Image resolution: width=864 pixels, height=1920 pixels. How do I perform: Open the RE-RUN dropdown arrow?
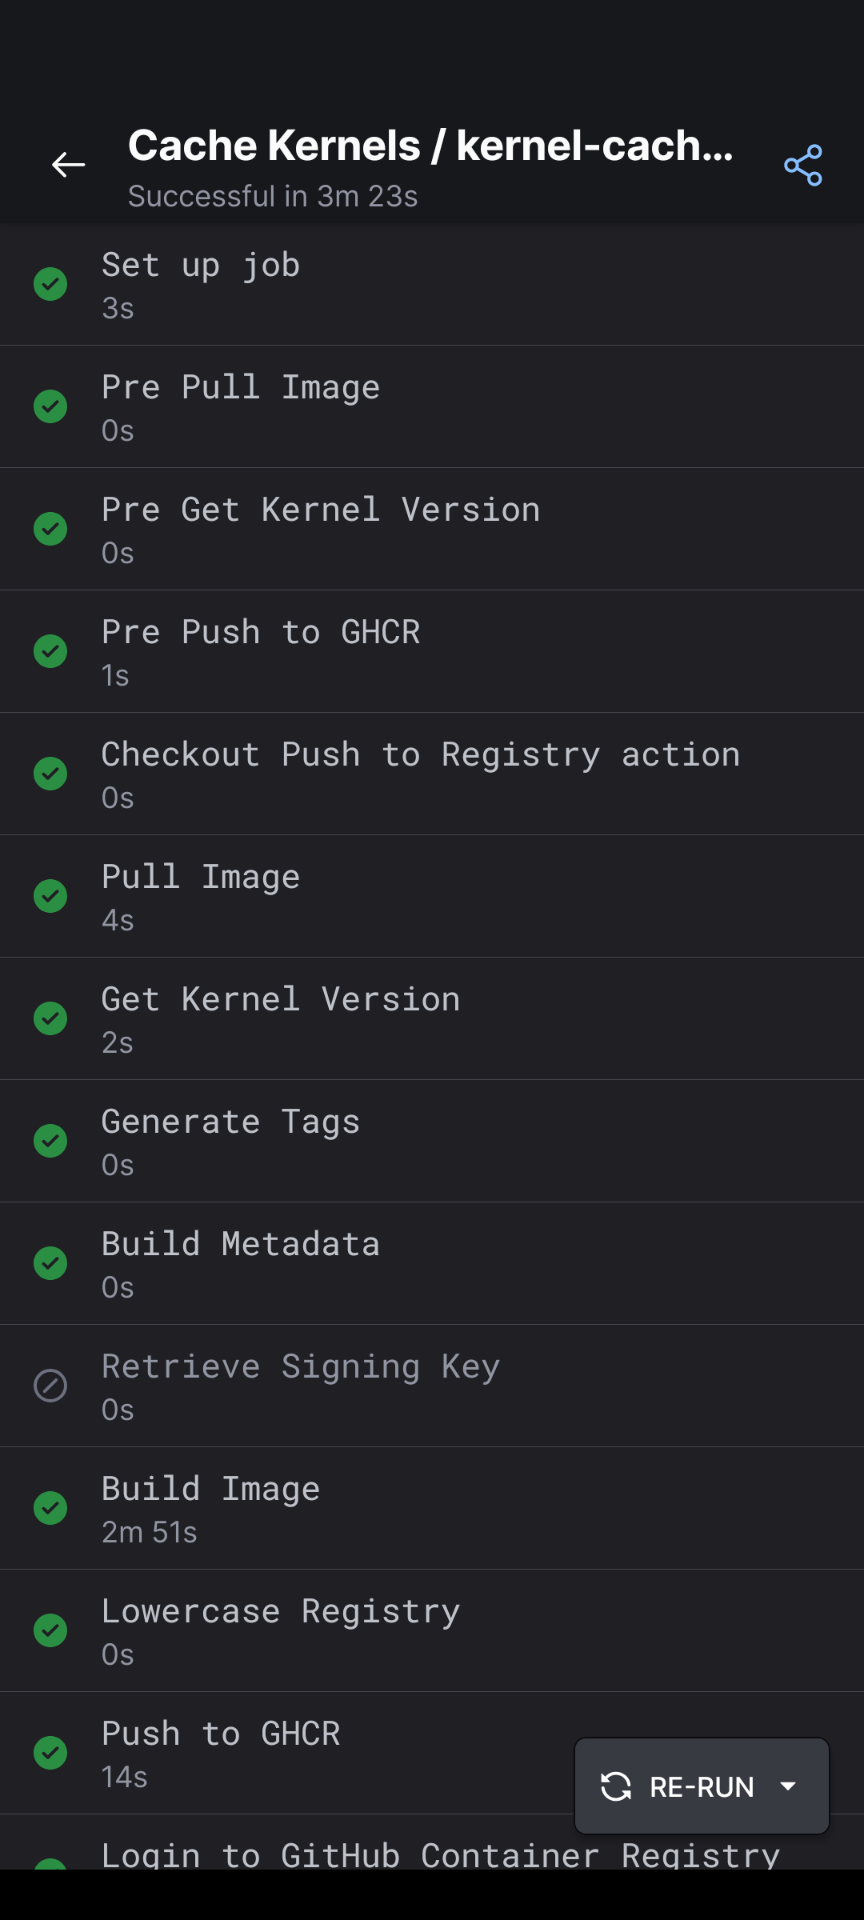point(788,1786)
